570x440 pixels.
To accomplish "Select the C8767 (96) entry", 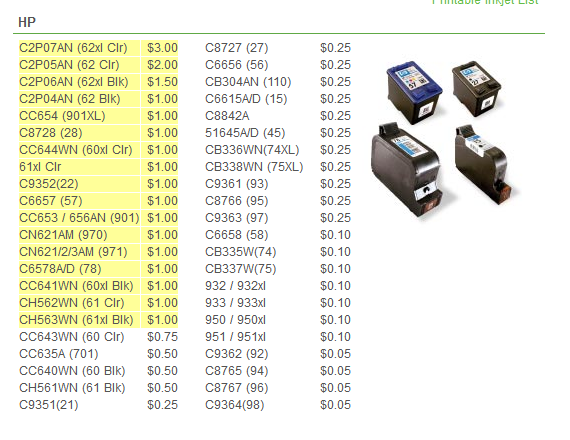I will click(237, 388).
